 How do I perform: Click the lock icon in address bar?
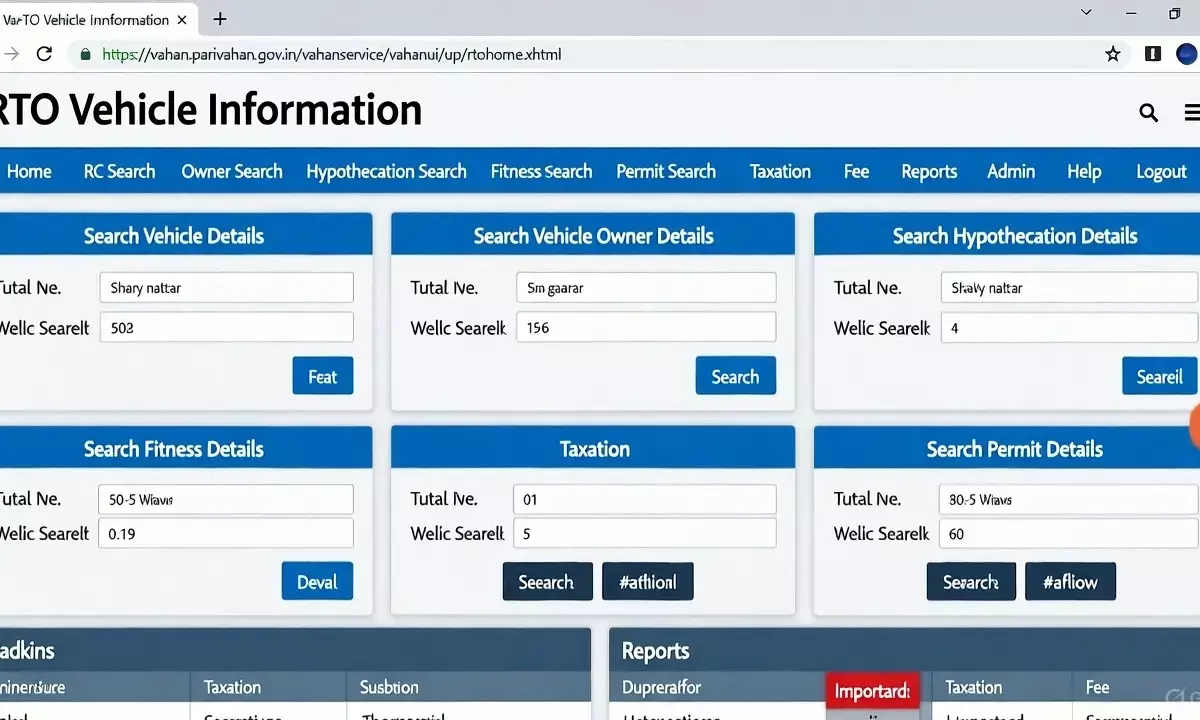[x=86, y=54]
